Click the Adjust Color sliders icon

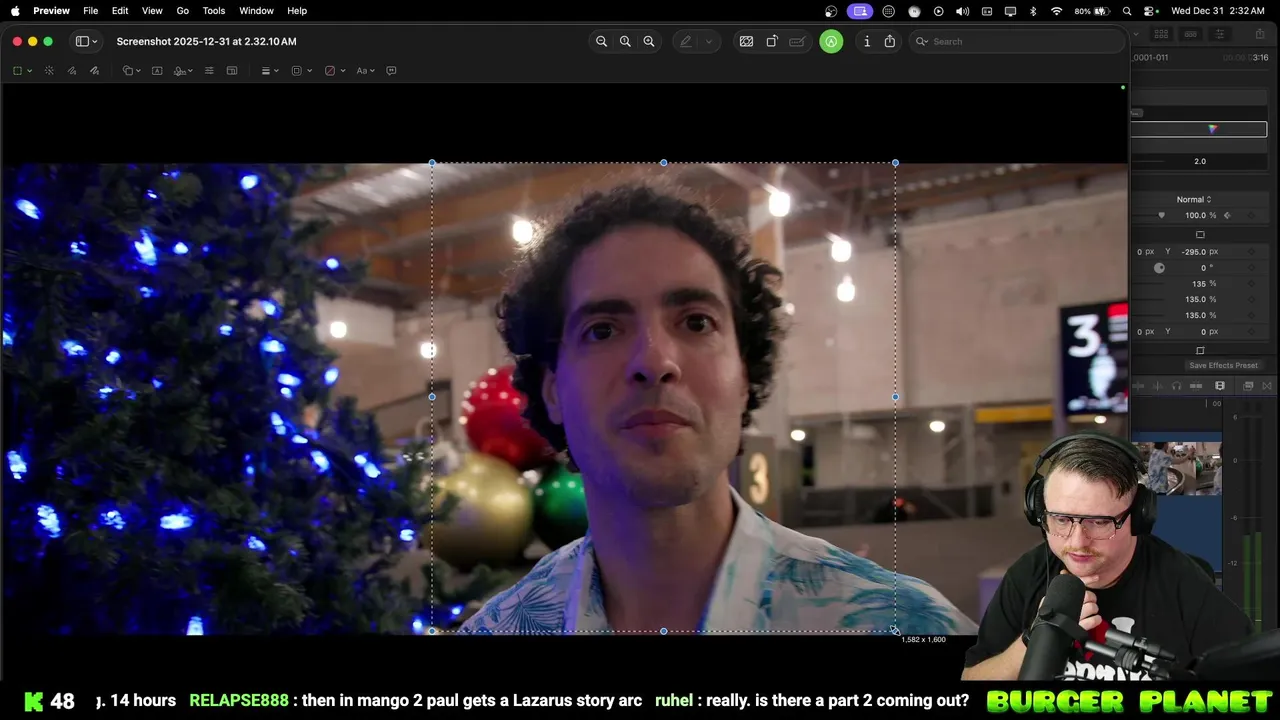209,71
